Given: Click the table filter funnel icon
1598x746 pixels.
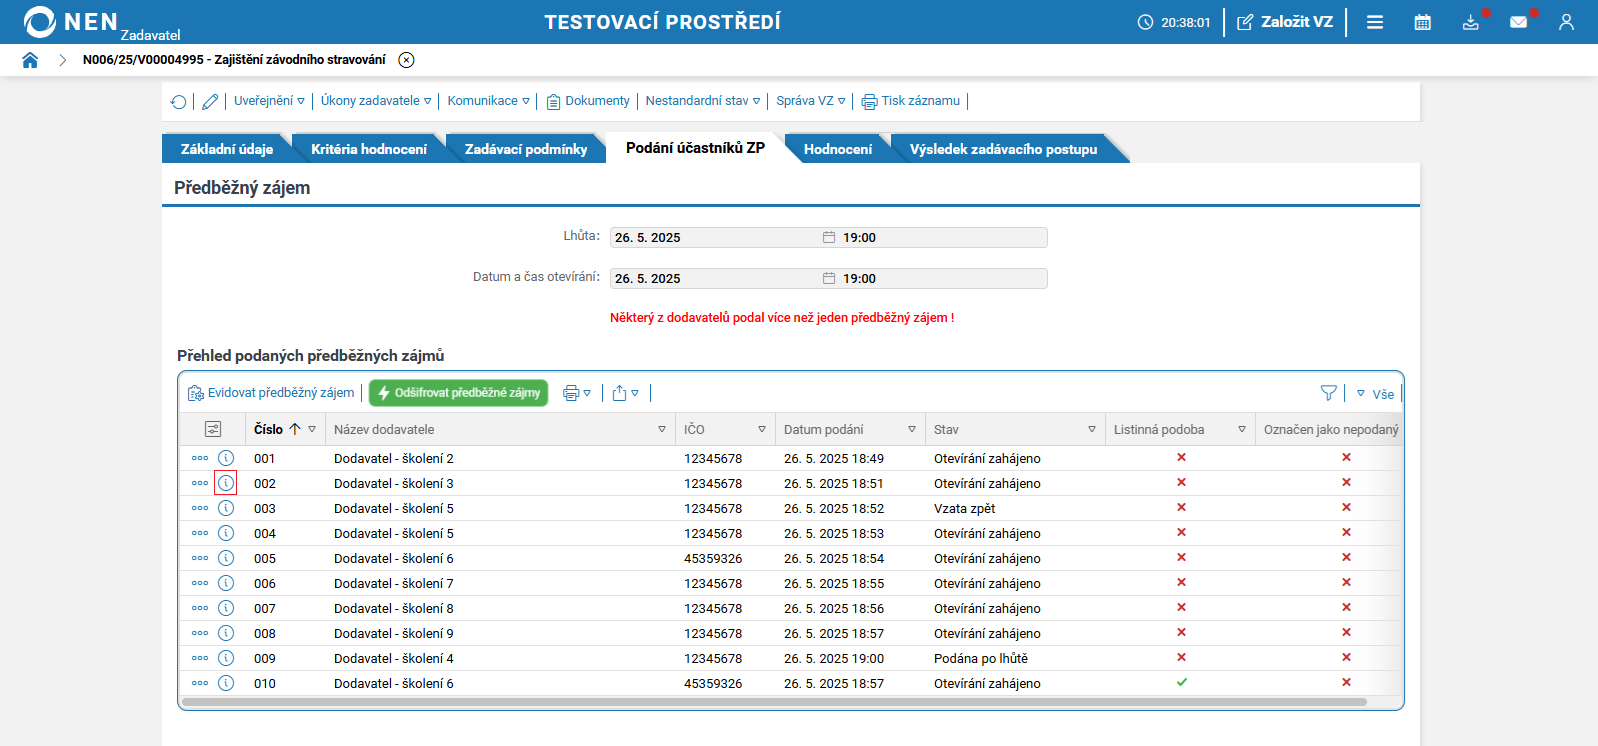Looking at the screenshot, I should click(1328, 393).
